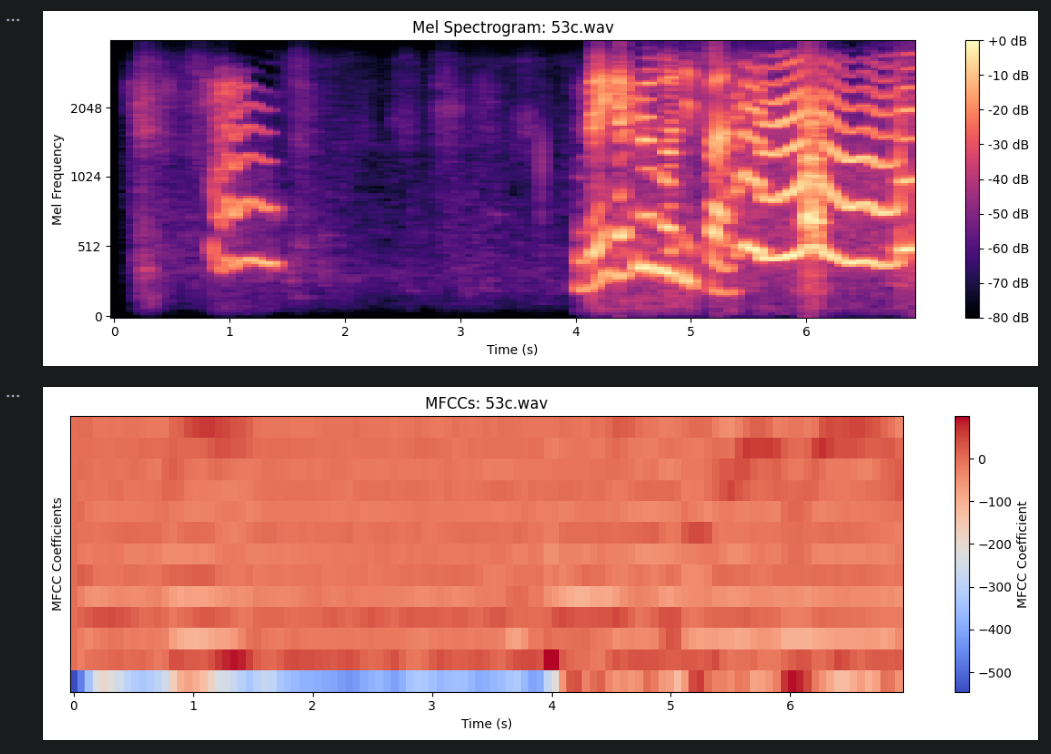Image resolution: width=1051 pixels, height=754 pixels.
Task: Click the -300 label on MFCC colorbar
Action: click(x=995, y=587)
